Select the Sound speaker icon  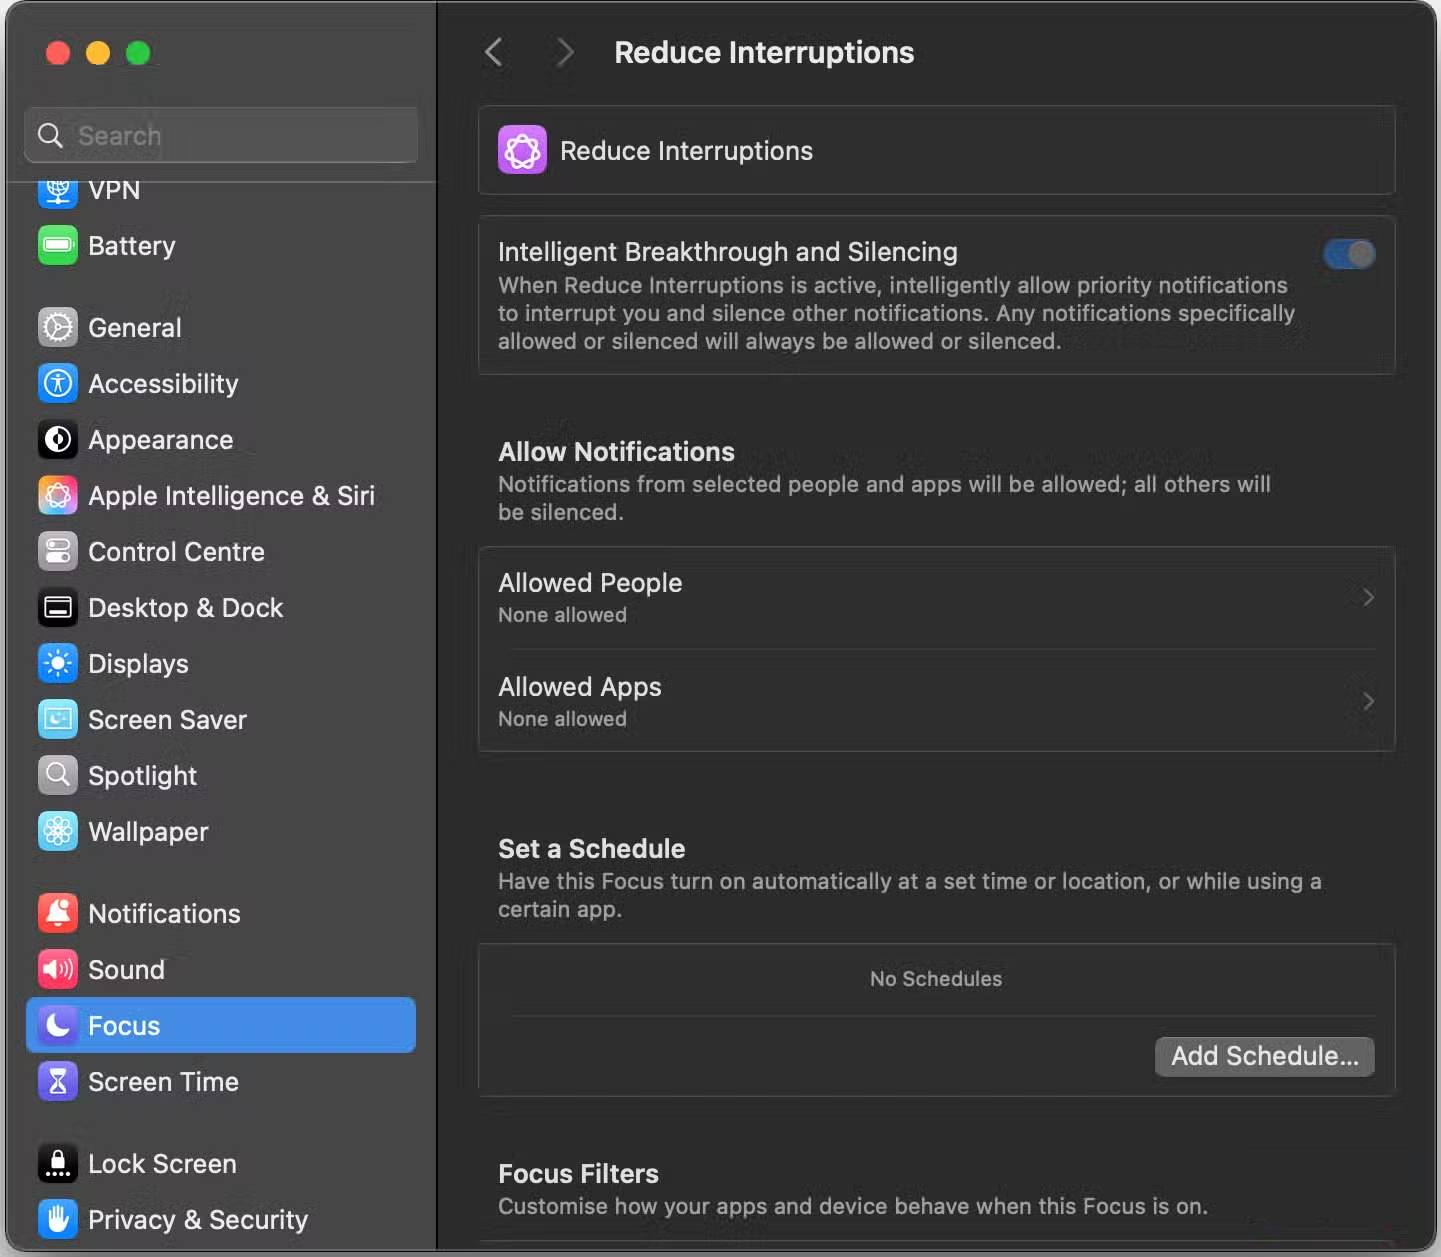pyautogui.click(x=58, y=969)
